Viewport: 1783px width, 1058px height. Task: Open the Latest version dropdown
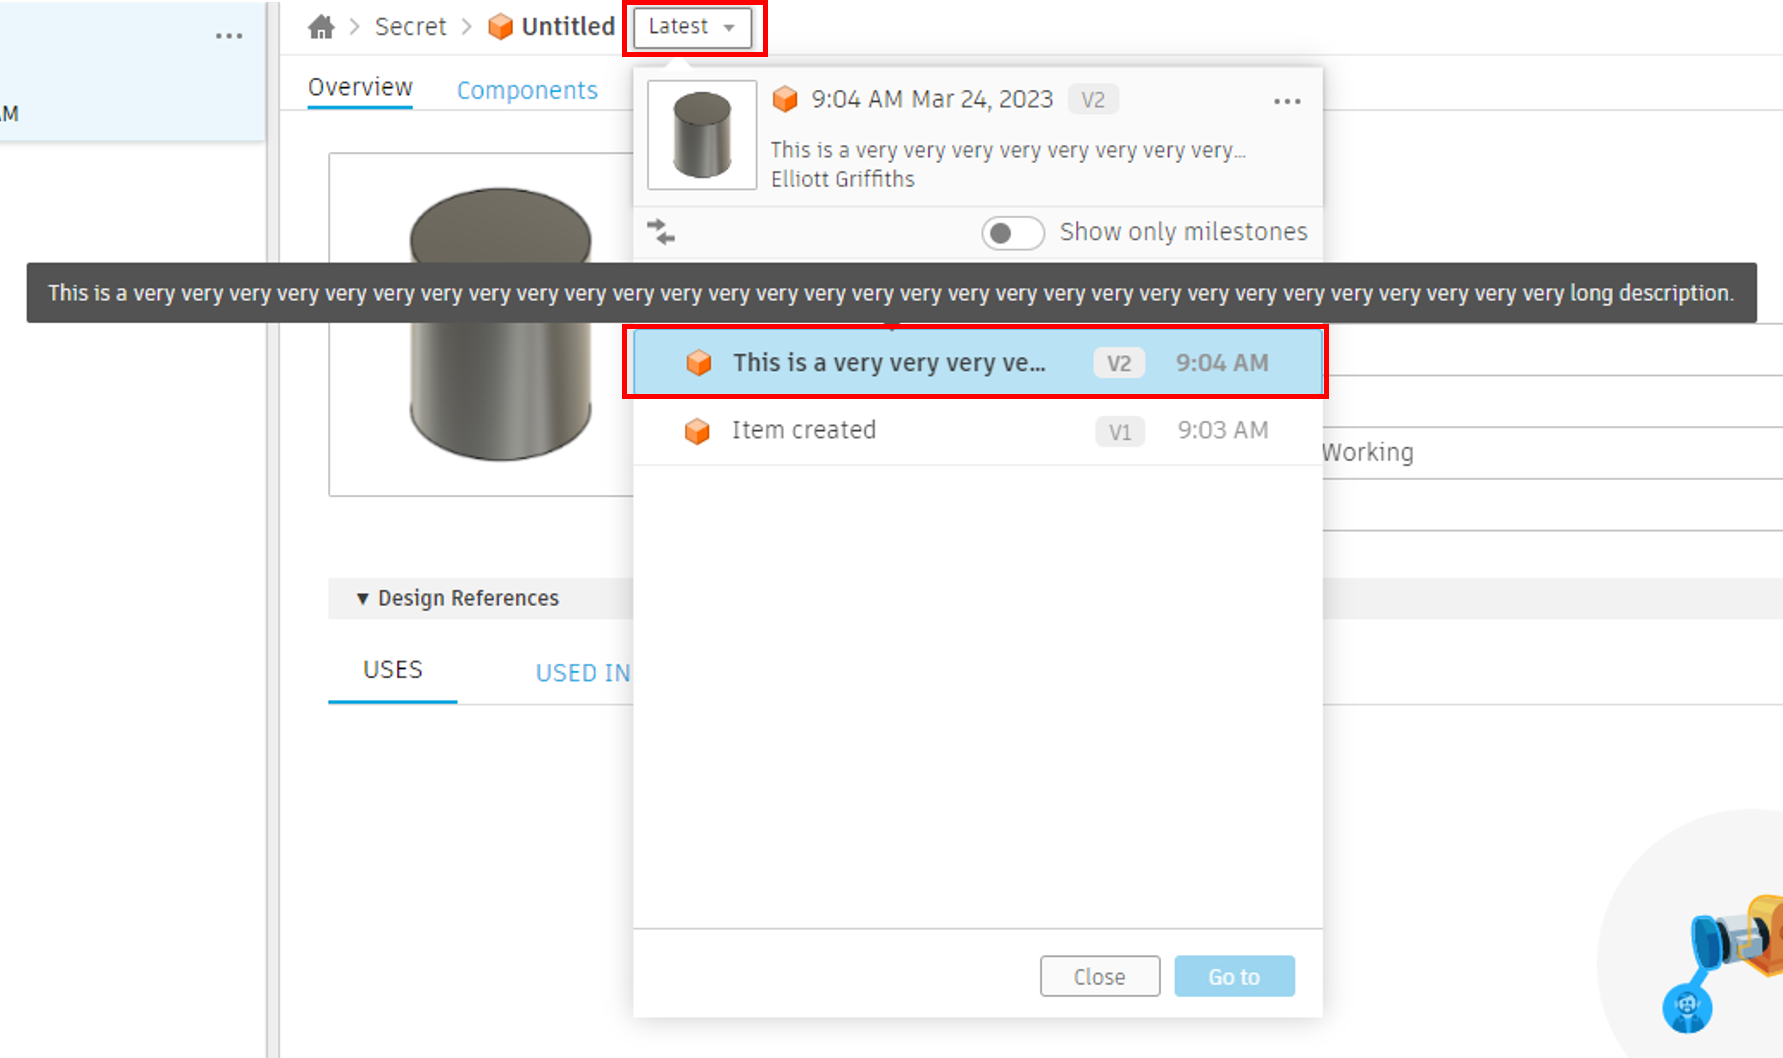(x=692, y=27)
